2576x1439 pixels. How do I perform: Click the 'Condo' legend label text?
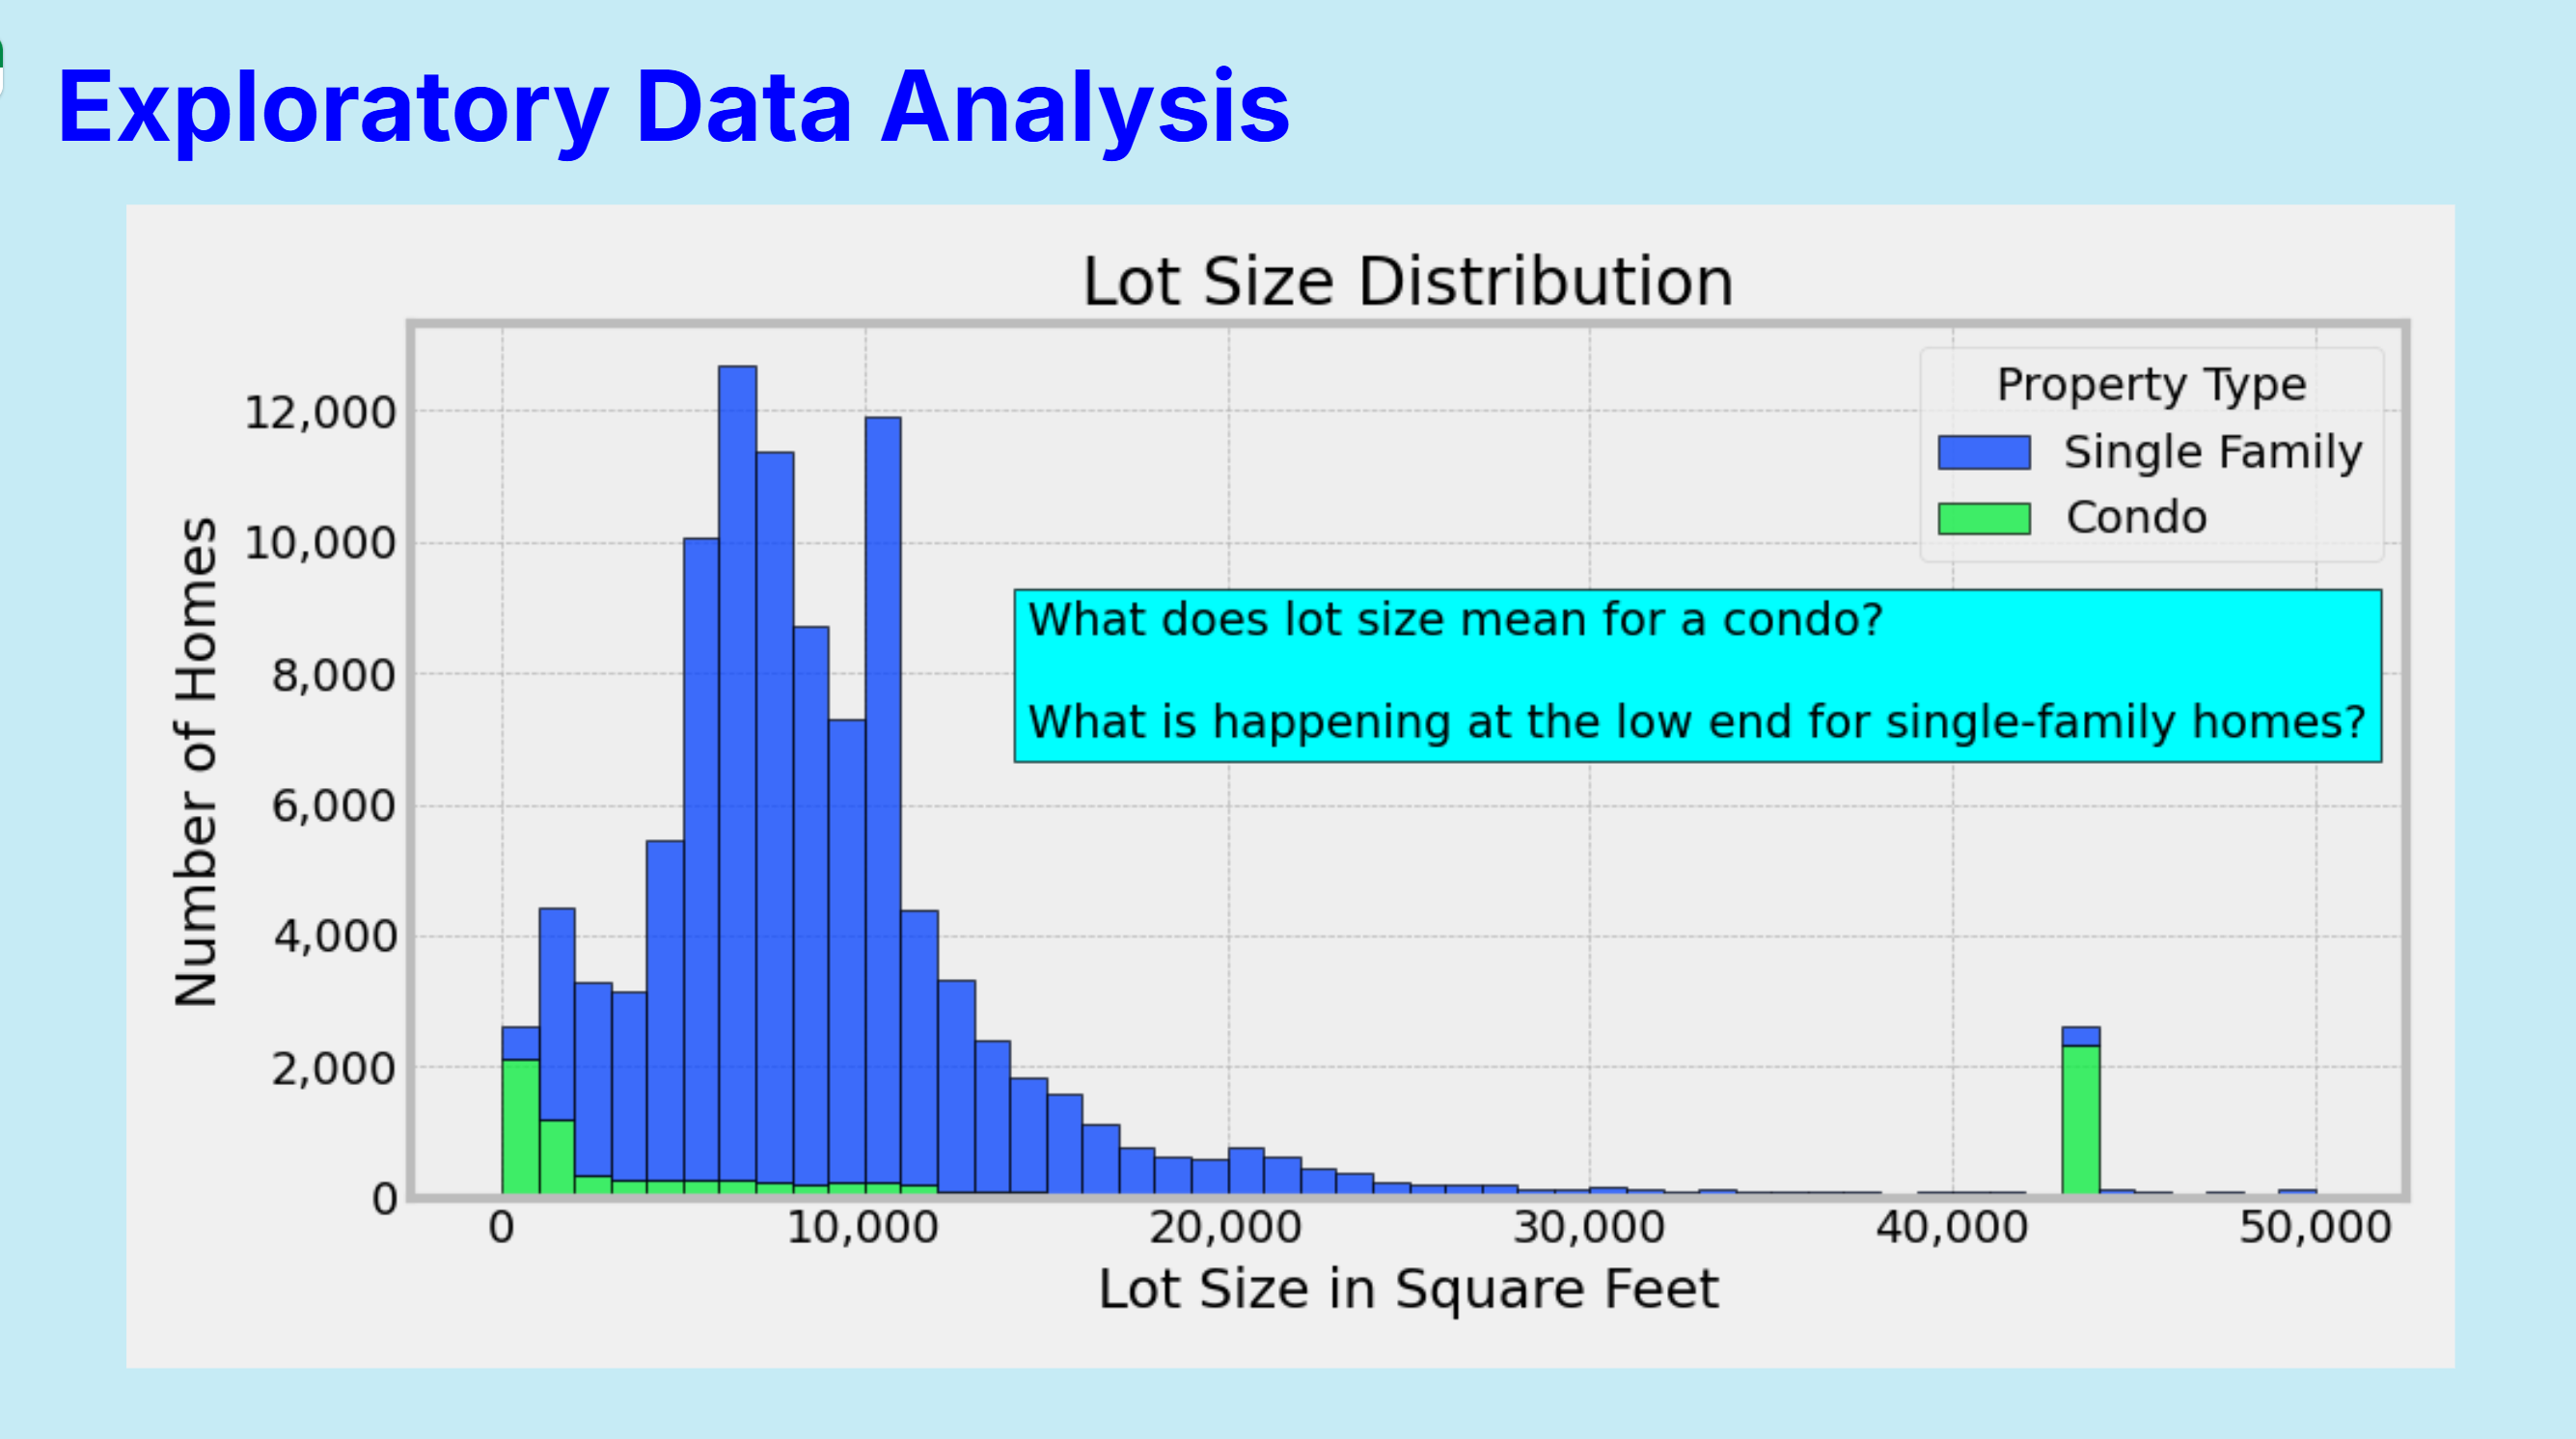pos(2136,518)
